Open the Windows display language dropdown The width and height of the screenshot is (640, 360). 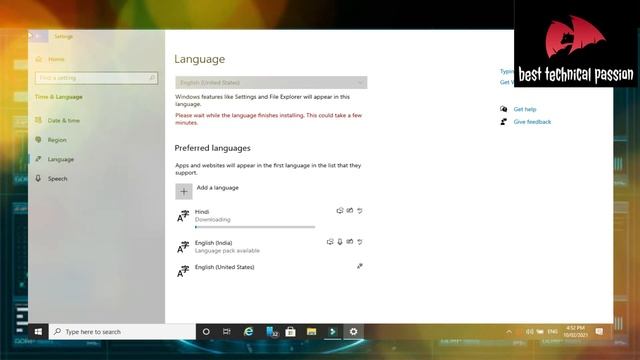point(271,82)
